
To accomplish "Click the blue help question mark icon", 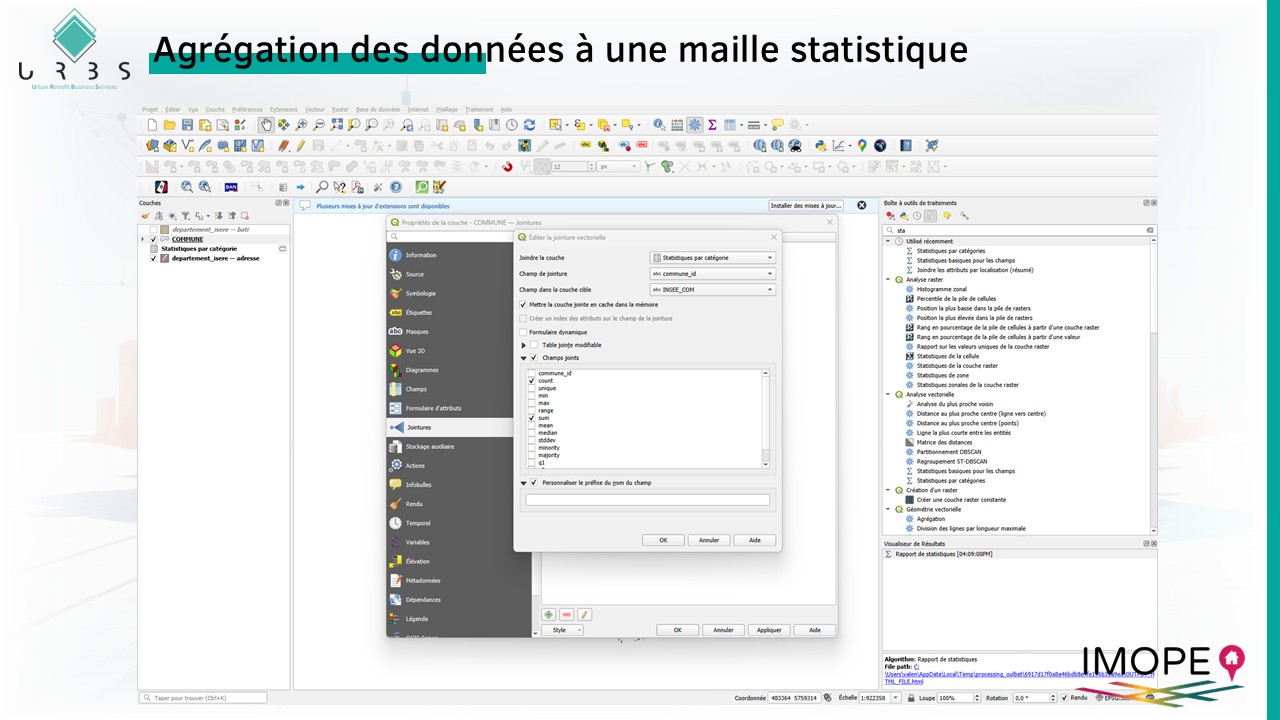I will click(x=396, y=187).
